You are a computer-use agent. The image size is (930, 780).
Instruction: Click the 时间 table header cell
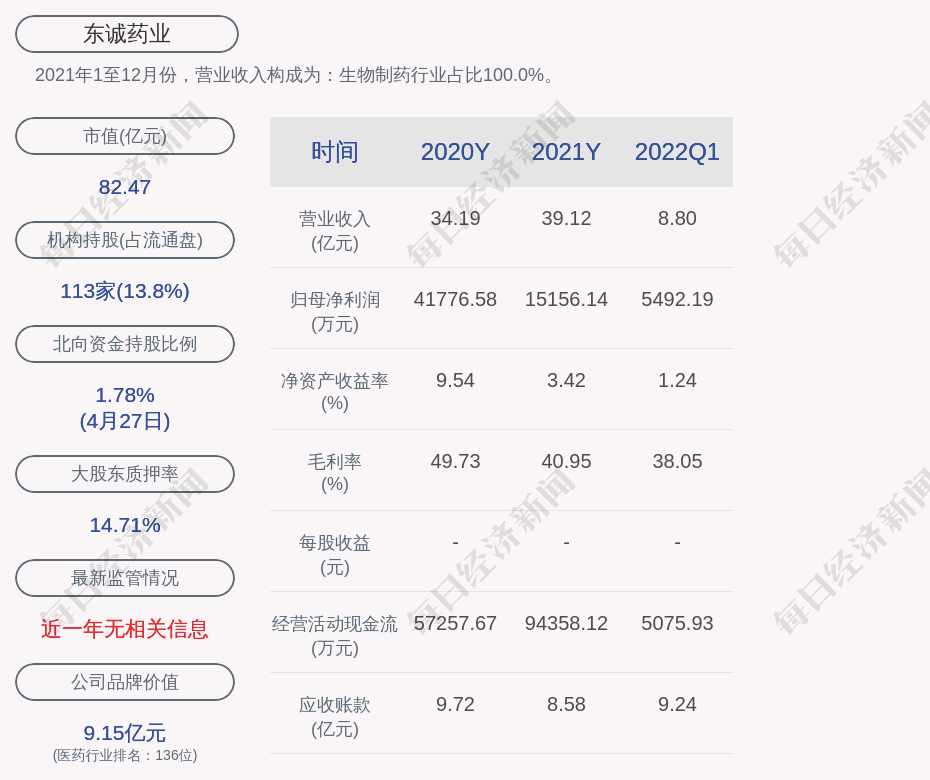pyautogui.click(x=335, y=152)
